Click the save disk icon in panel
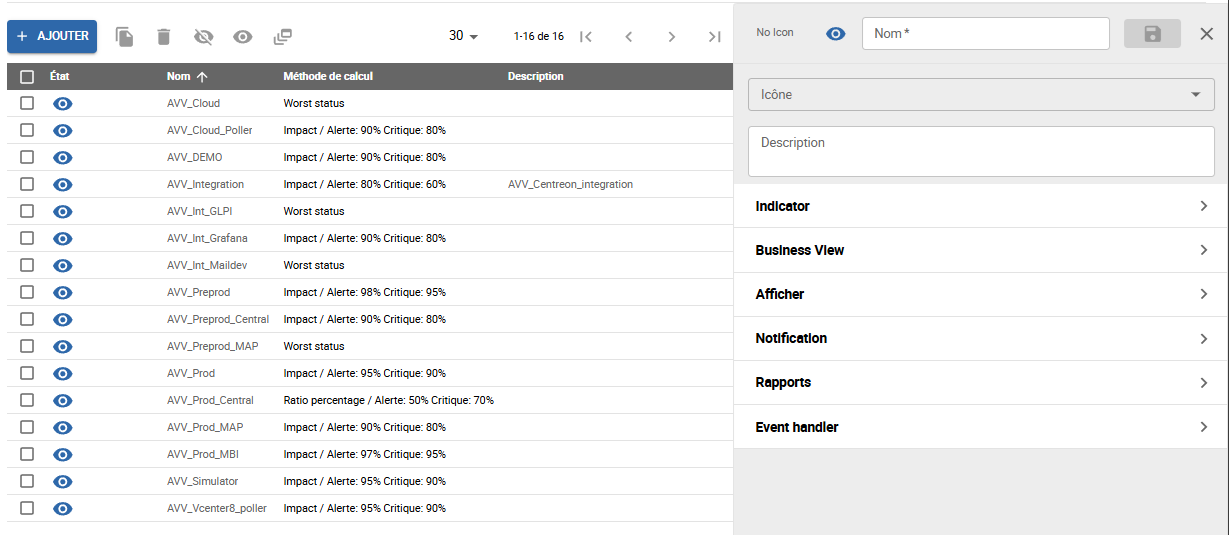 [x=1152, y=33]
